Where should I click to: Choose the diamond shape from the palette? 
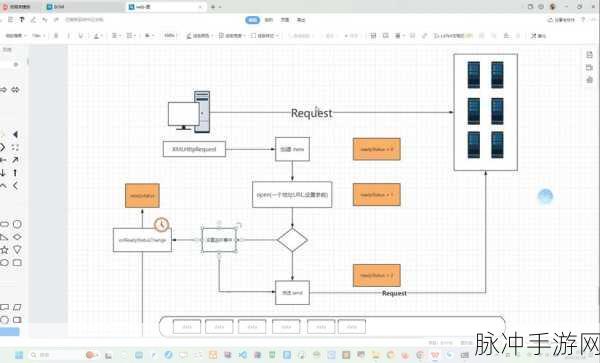coord(17,237)
